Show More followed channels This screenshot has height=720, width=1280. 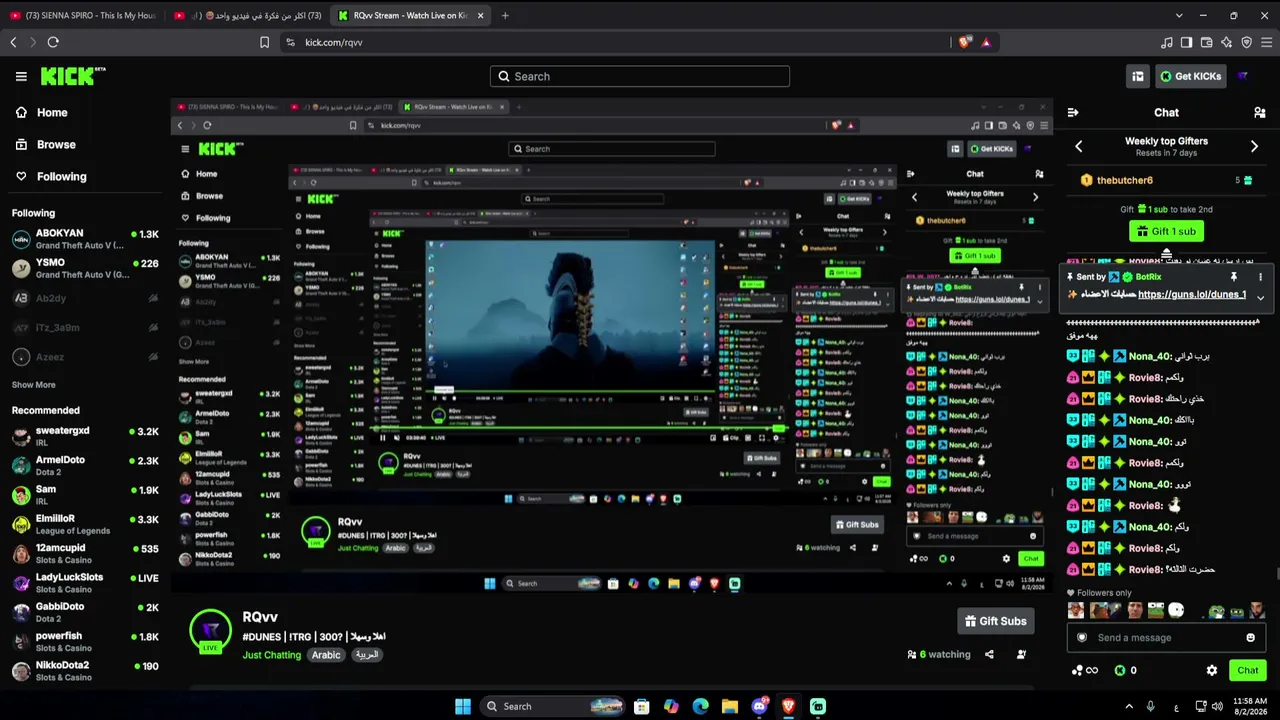34,385
